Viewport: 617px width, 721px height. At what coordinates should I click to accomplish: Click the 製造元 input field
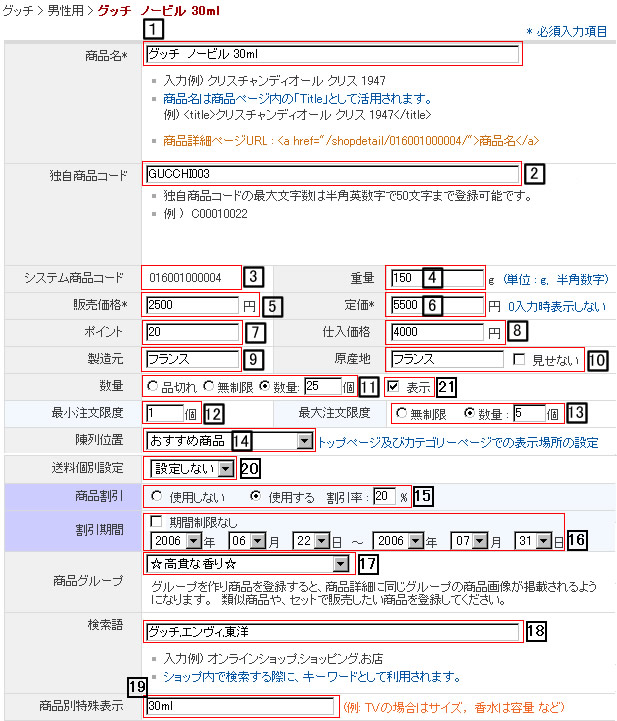[193, 359]
